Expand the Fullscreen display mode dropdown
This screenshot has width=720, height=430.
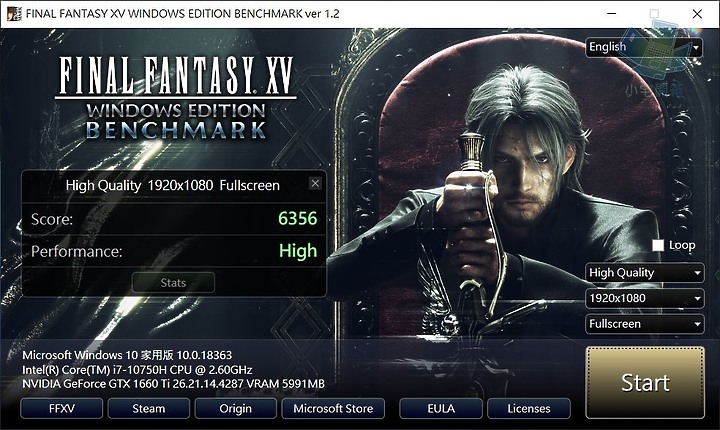coord(644,324)
